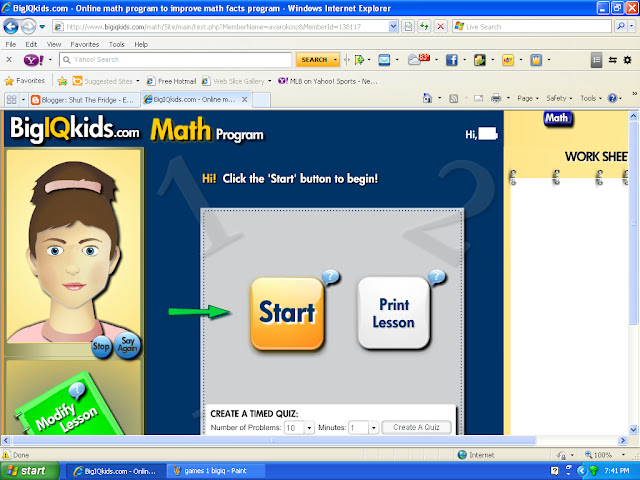The image size is (640, 480).
Task: Open the Tools menu in menu bar
Action: click(117, 44)
